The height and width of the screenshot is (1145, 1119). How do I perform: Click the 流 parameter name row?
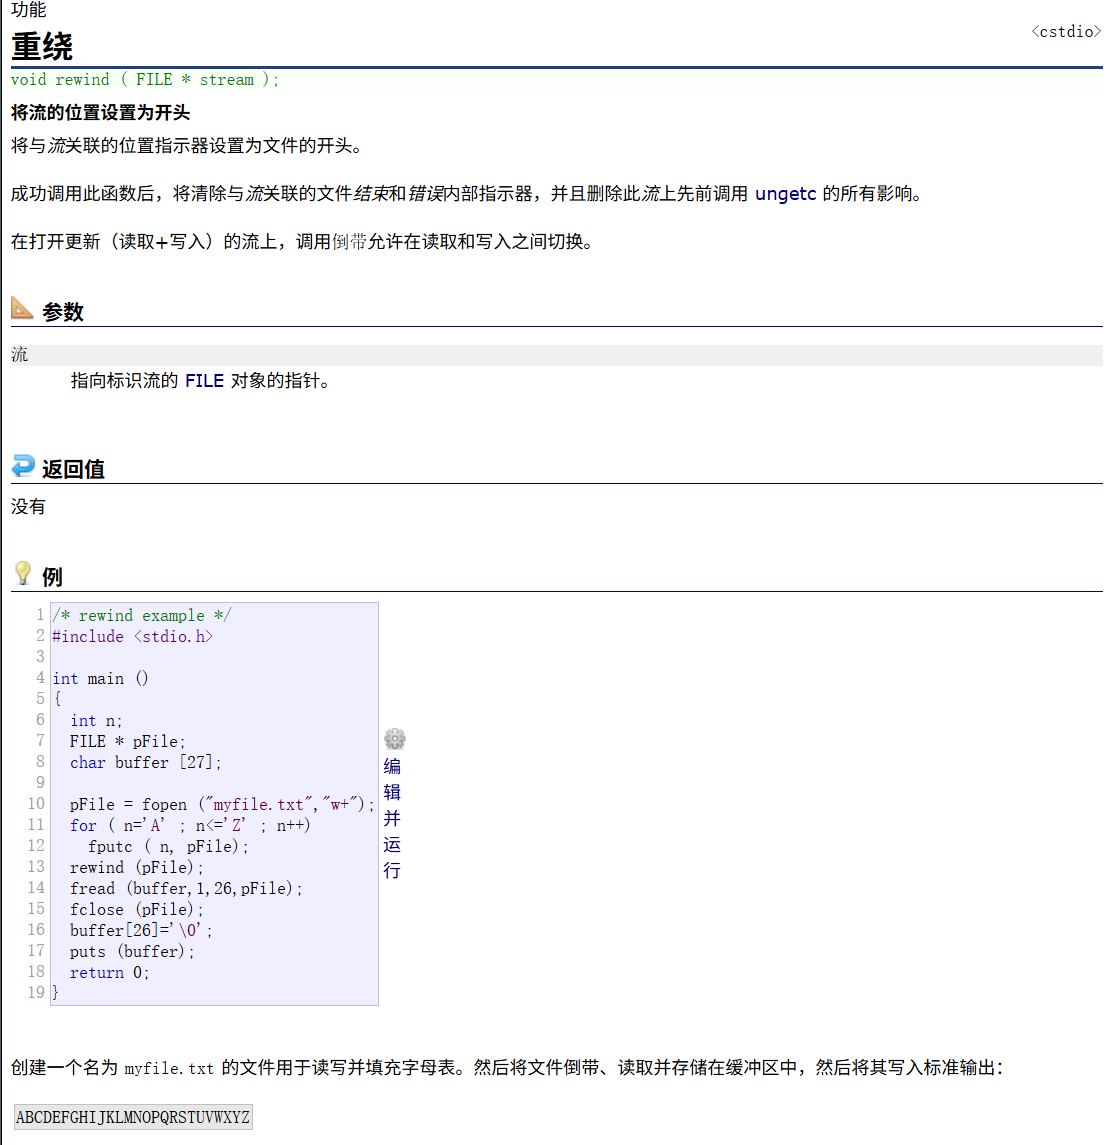[557, 355]
